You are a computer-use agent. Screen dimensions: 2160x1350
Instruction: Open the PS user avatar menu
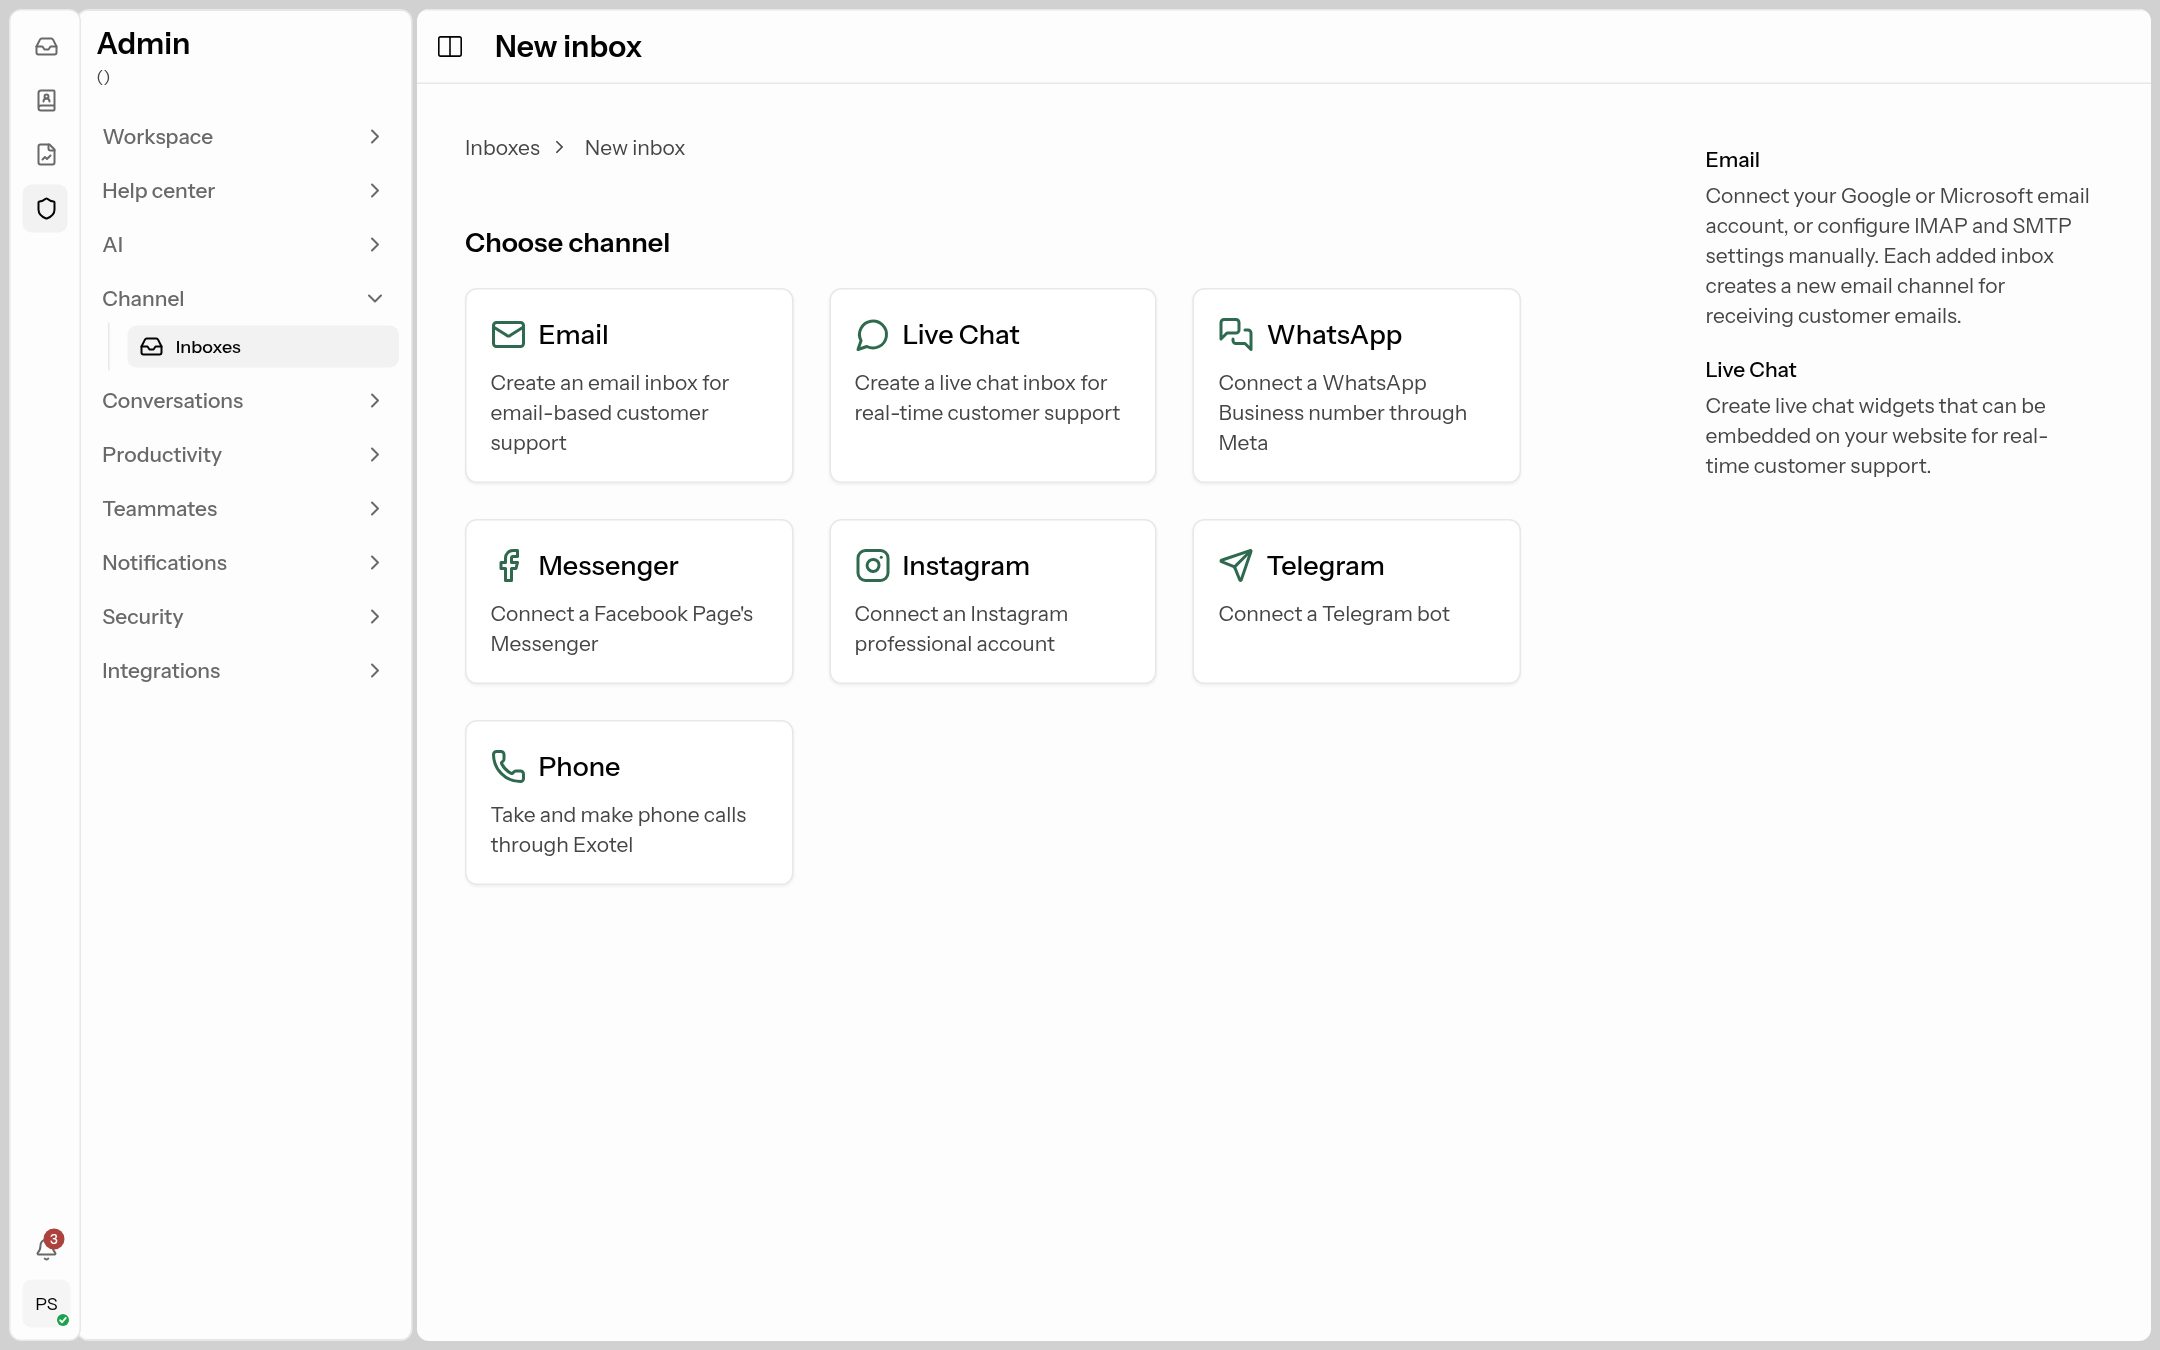click(46, 1304)
